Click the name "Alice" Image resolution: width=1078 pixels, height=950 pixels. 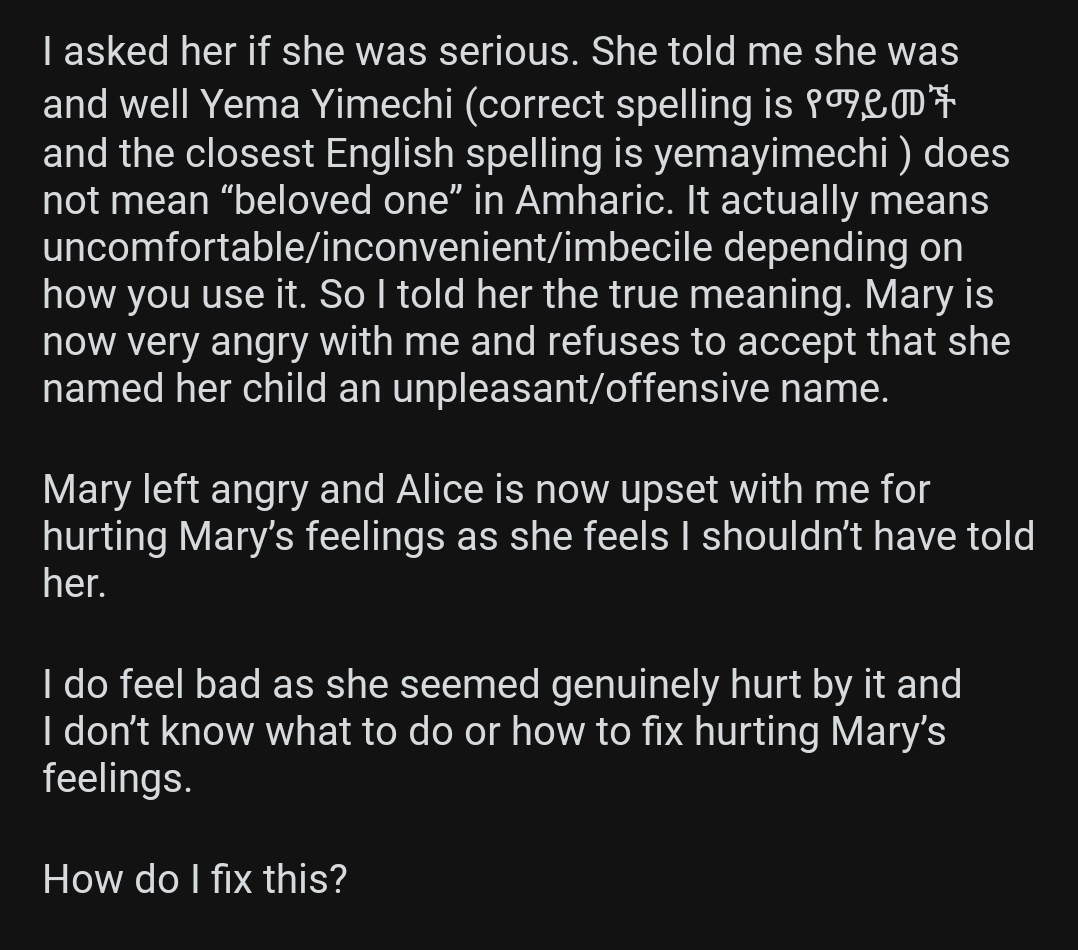(440, 490)
